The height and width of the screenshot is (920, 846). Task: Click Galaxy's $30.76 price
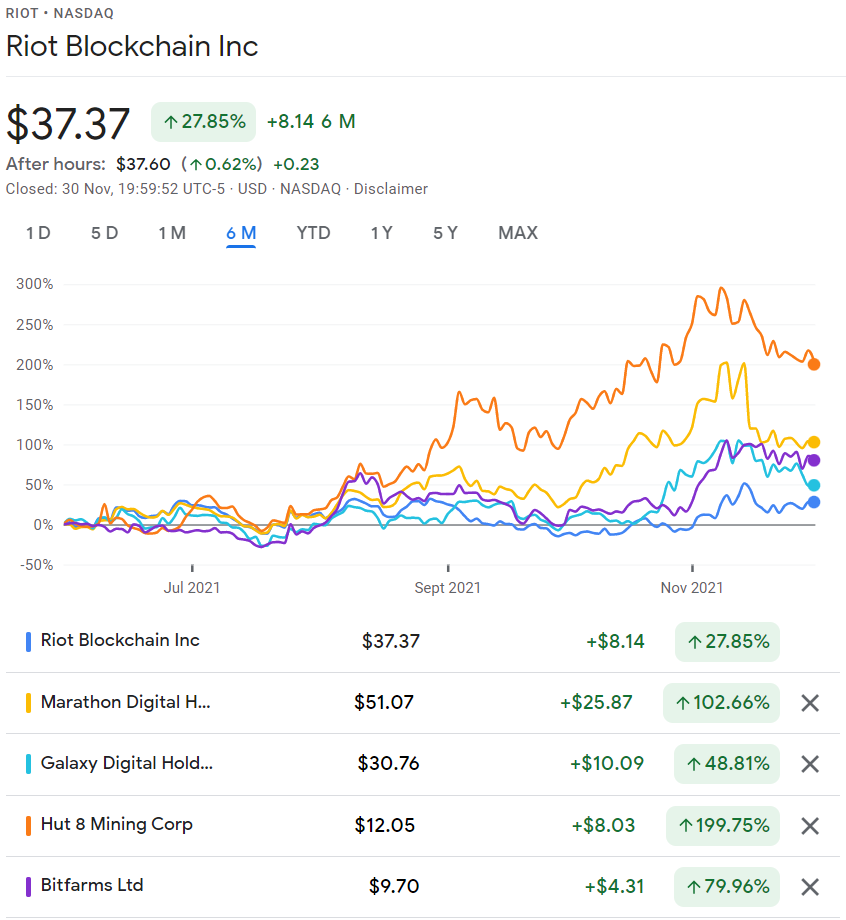388,763
